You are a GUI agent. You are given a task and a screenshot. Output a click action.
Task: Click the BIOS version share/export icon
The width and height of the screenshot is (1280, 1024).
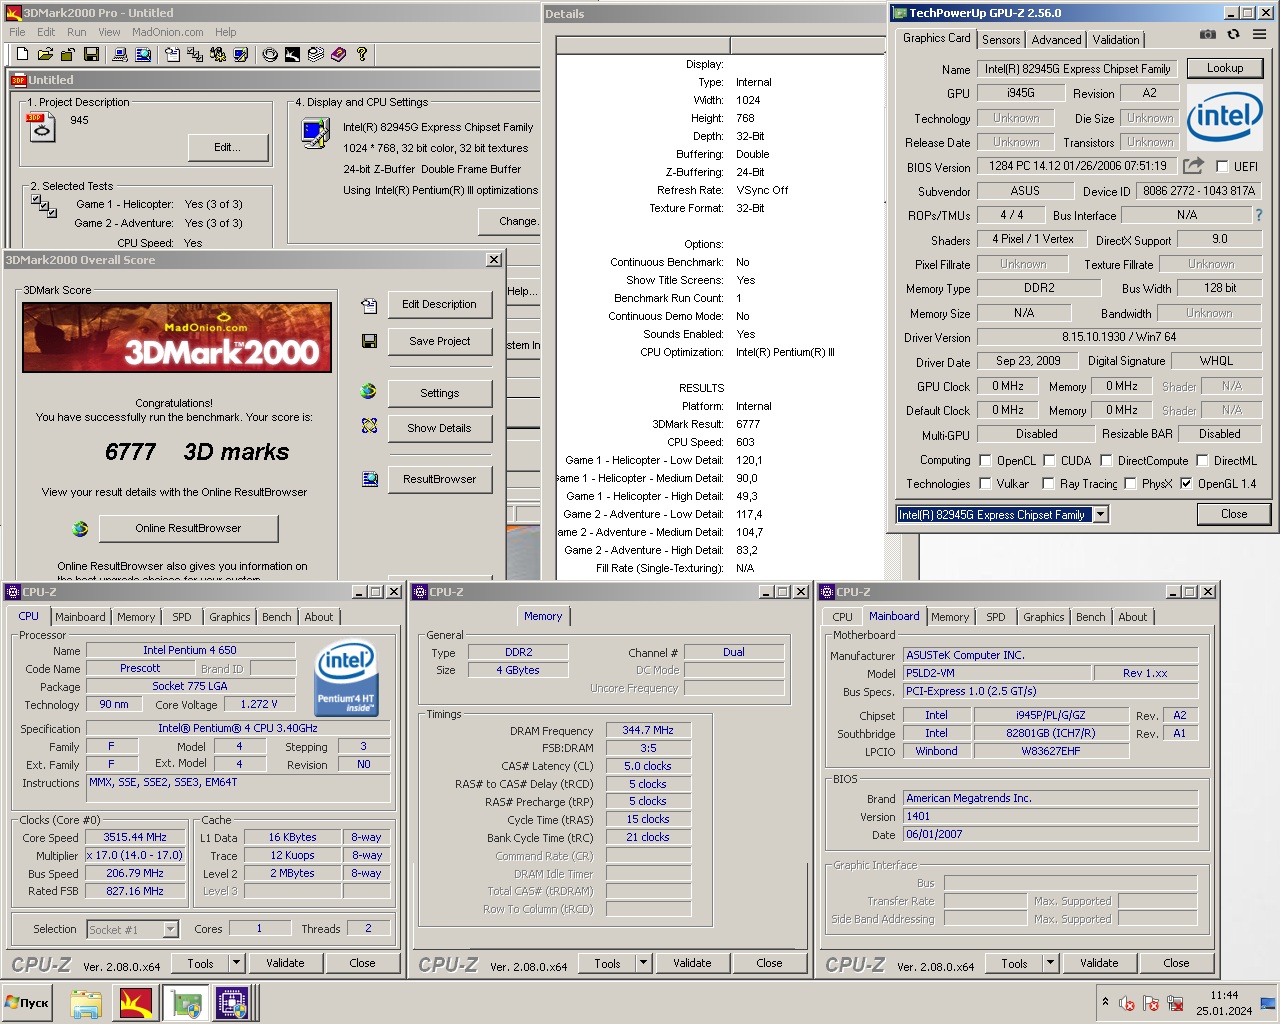(1193, 166)
